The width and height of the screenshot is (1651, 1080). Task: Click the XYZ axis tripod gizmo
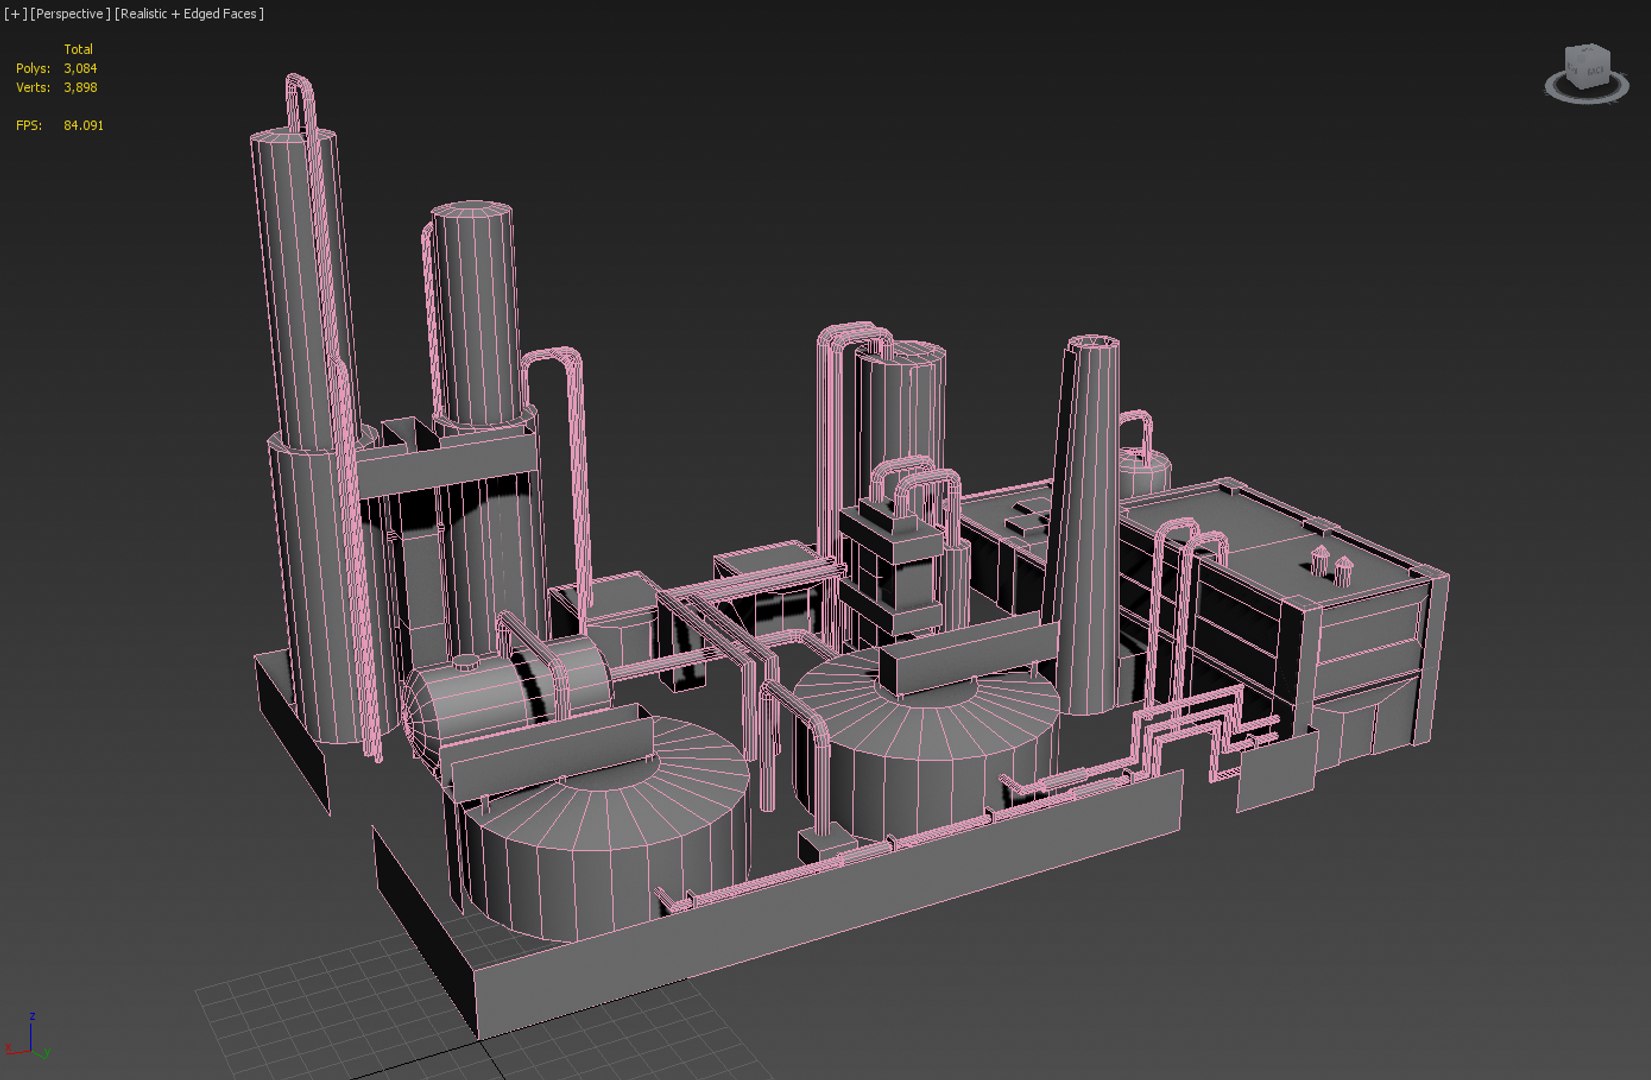pos(28,1038)
